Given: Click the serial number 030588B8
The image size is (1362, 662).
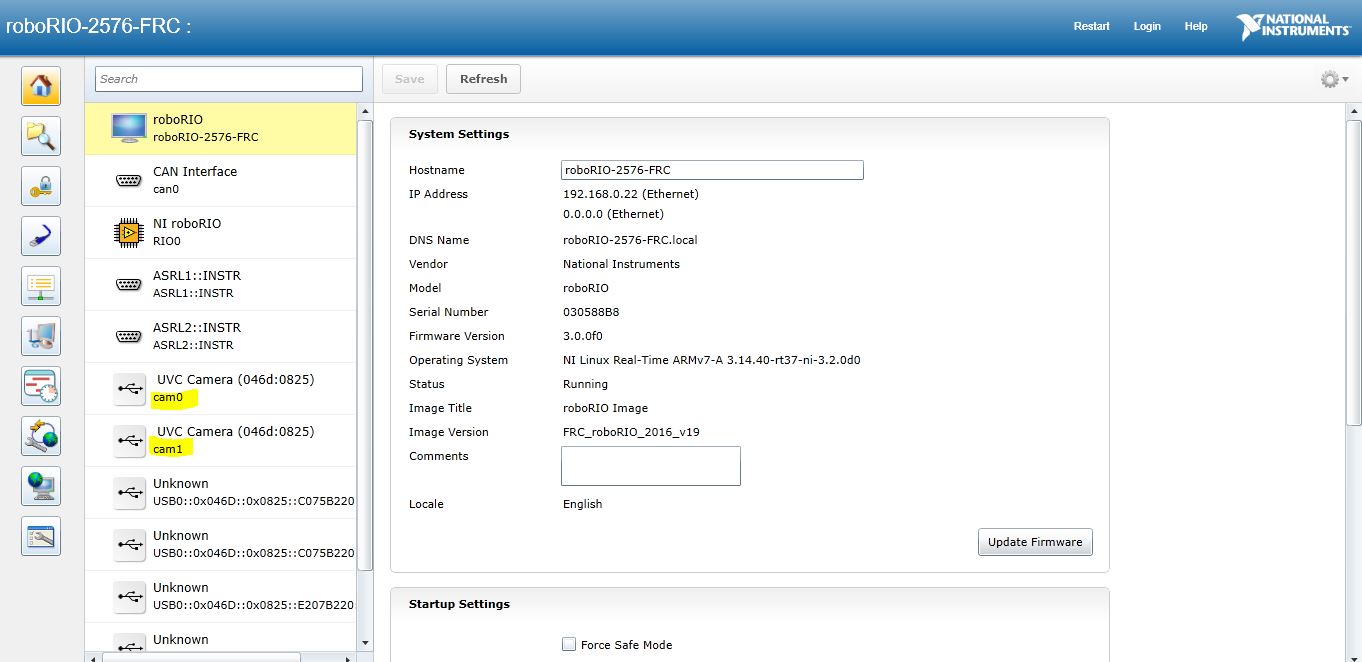Looking at the screenshot, I should point(591,312).
